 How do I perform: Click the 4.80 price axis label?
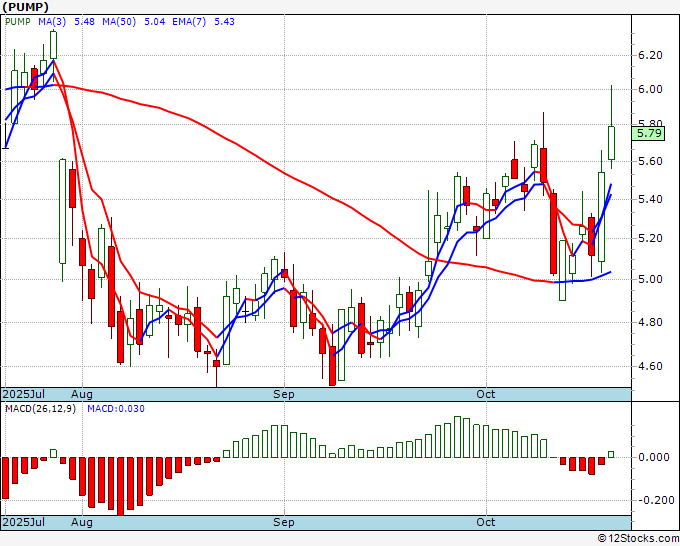pyautogui.click(x=650, y=322)
